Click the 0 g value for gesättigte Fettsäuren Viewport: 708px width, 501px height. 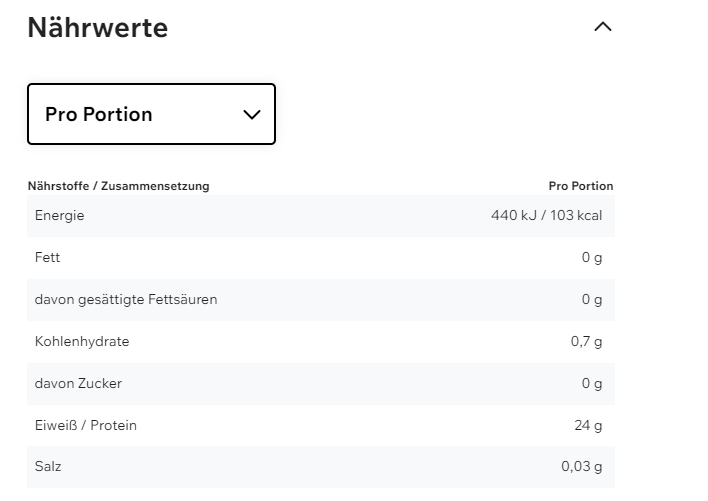[592, 299]
